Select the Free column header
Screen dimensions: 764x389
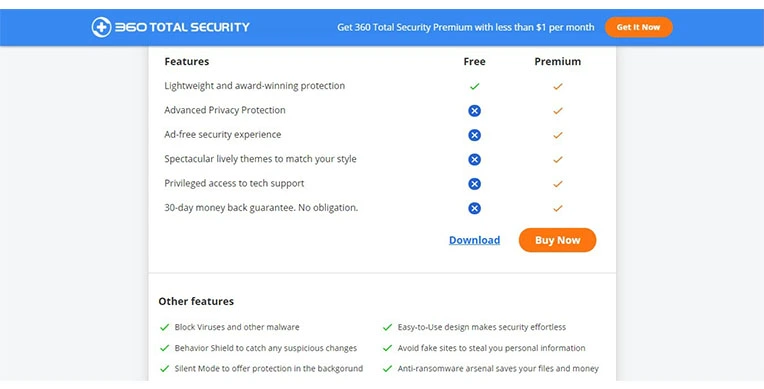474,61
